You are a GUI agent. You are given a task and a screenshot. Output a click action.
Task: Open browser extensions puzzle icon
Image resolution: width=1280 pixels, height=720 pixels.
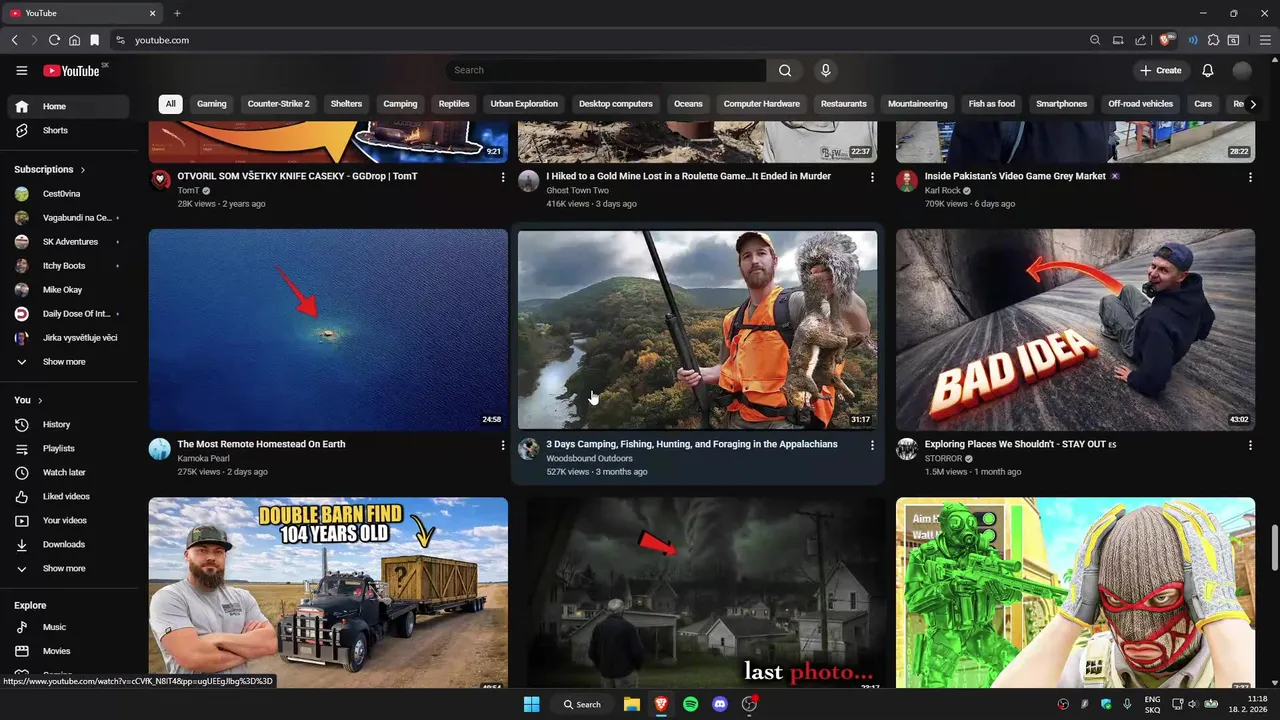click(1213, 40)
